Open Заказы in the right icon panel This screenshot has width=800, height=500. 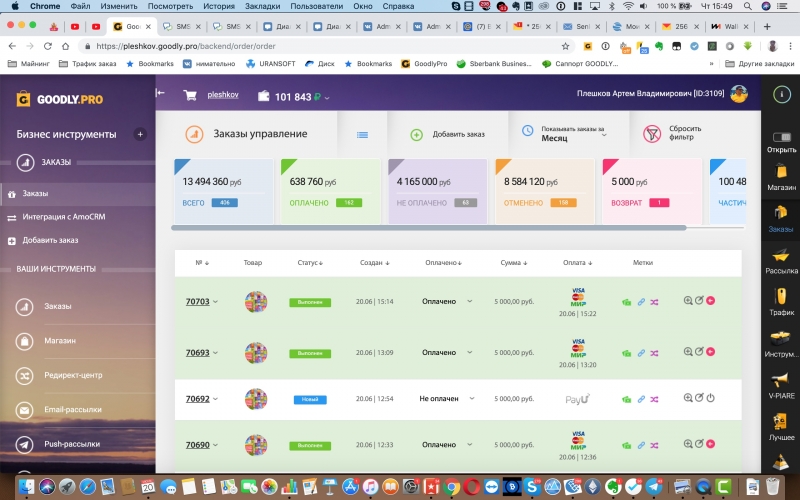click(x=781, y=219)
